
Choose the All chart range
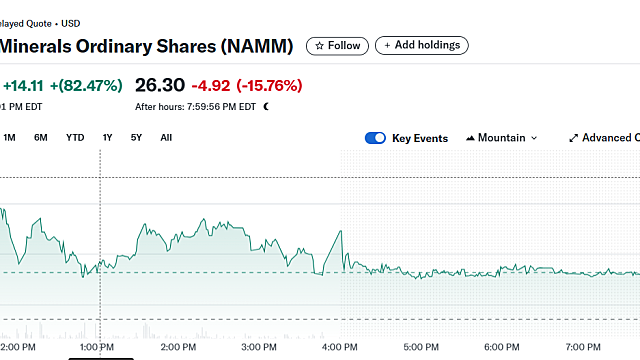click(166, 138)
